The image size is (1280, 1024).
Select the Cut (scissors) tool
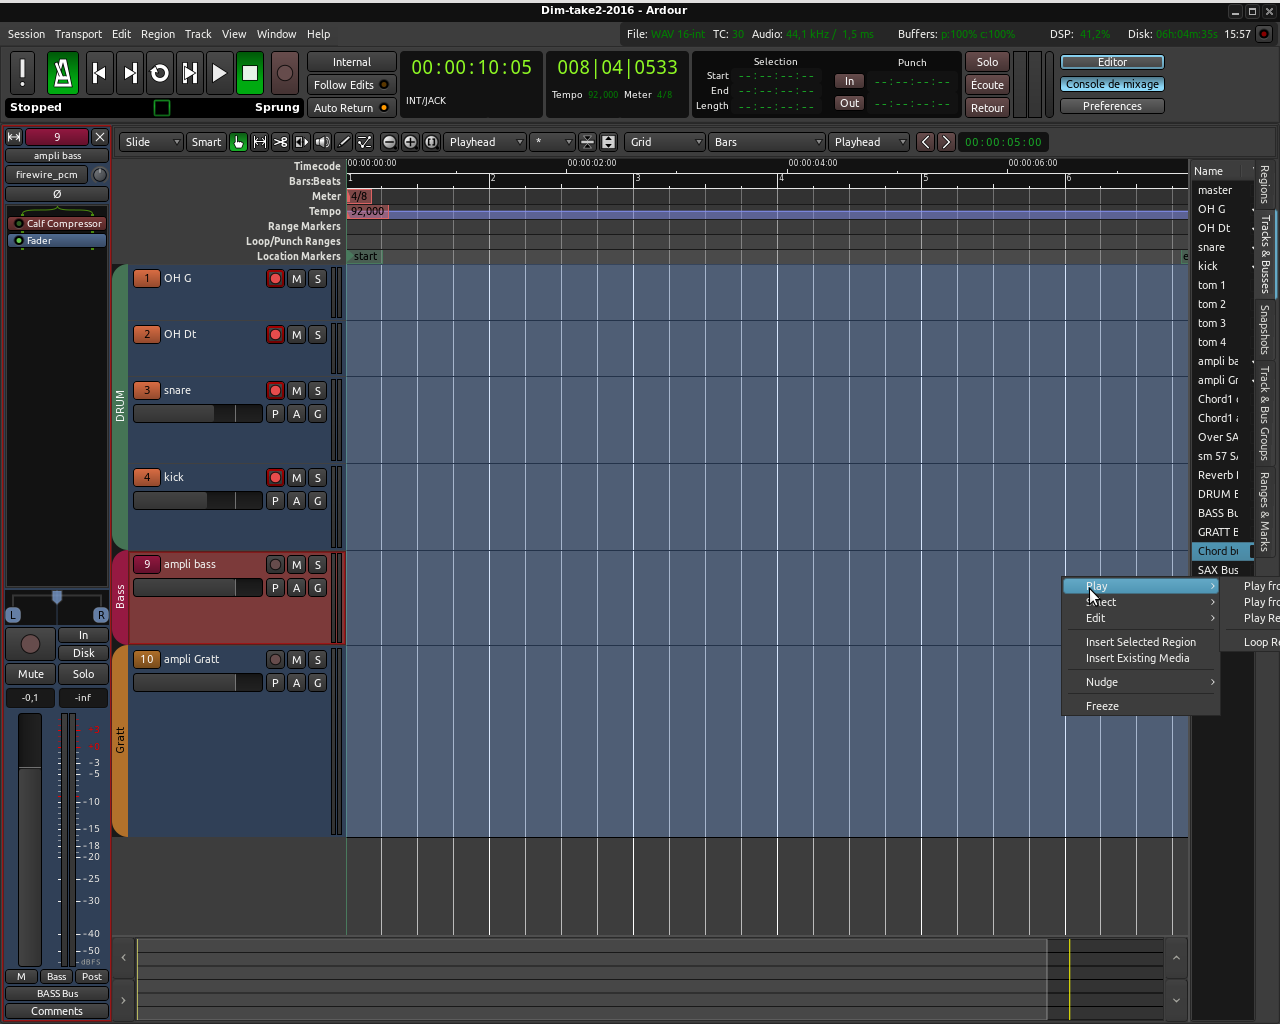tap(281, 142)
